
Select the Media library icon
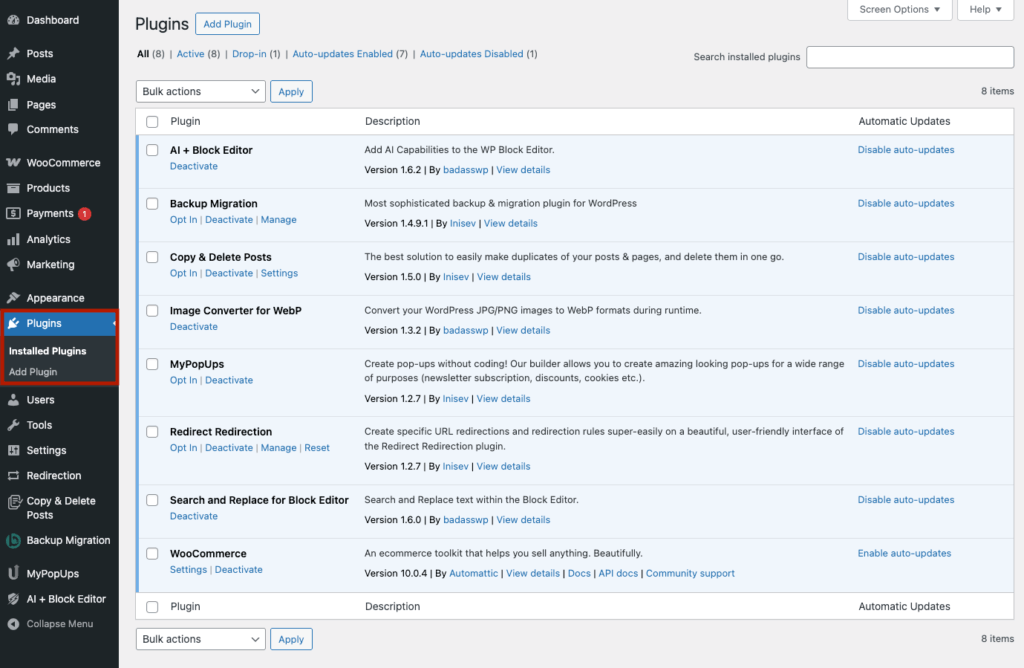pos(13,78)
